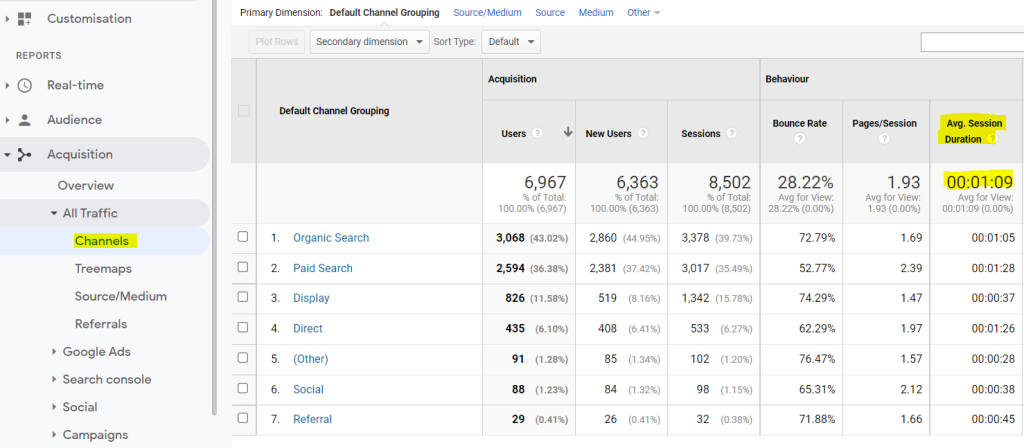
Task: Open Referrals sidebar report
Action: pos(101,324)
